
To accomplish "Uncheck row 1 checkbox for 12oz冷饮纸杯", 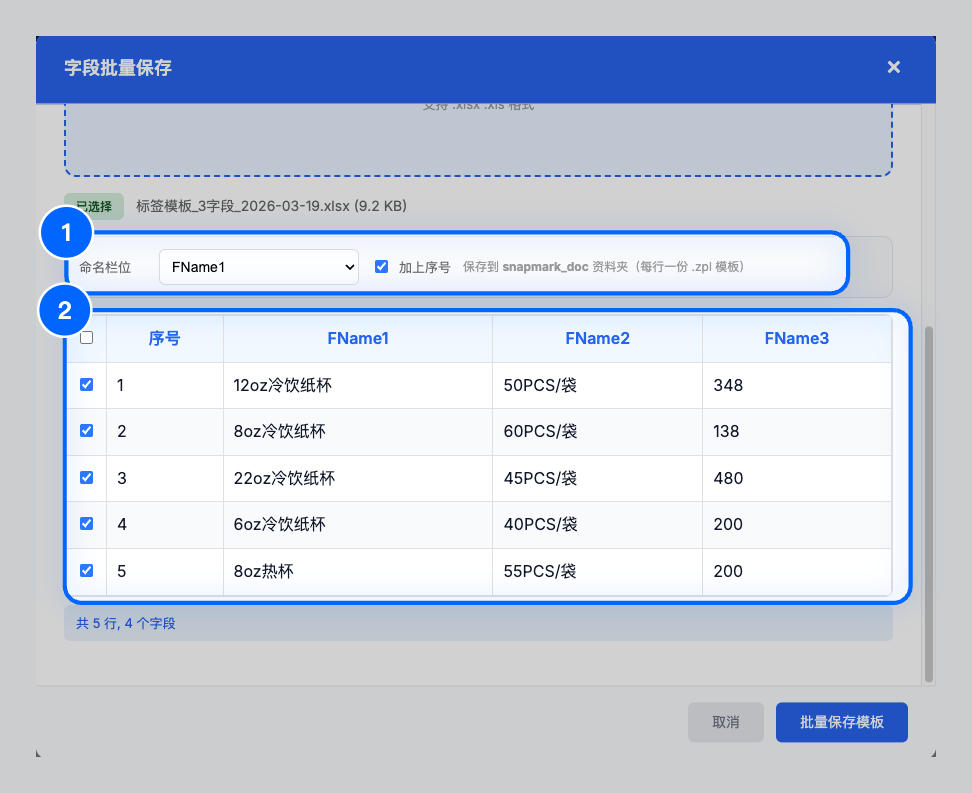I will coord(86,385).
